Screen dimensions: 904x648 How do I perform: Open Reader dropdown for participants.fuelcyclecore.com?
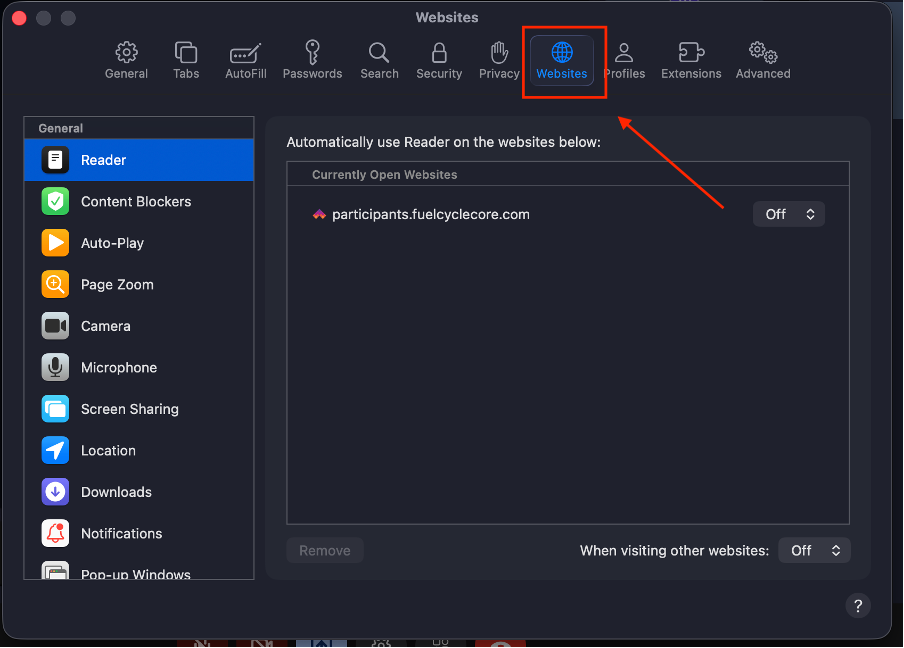(x=788, y=214)
